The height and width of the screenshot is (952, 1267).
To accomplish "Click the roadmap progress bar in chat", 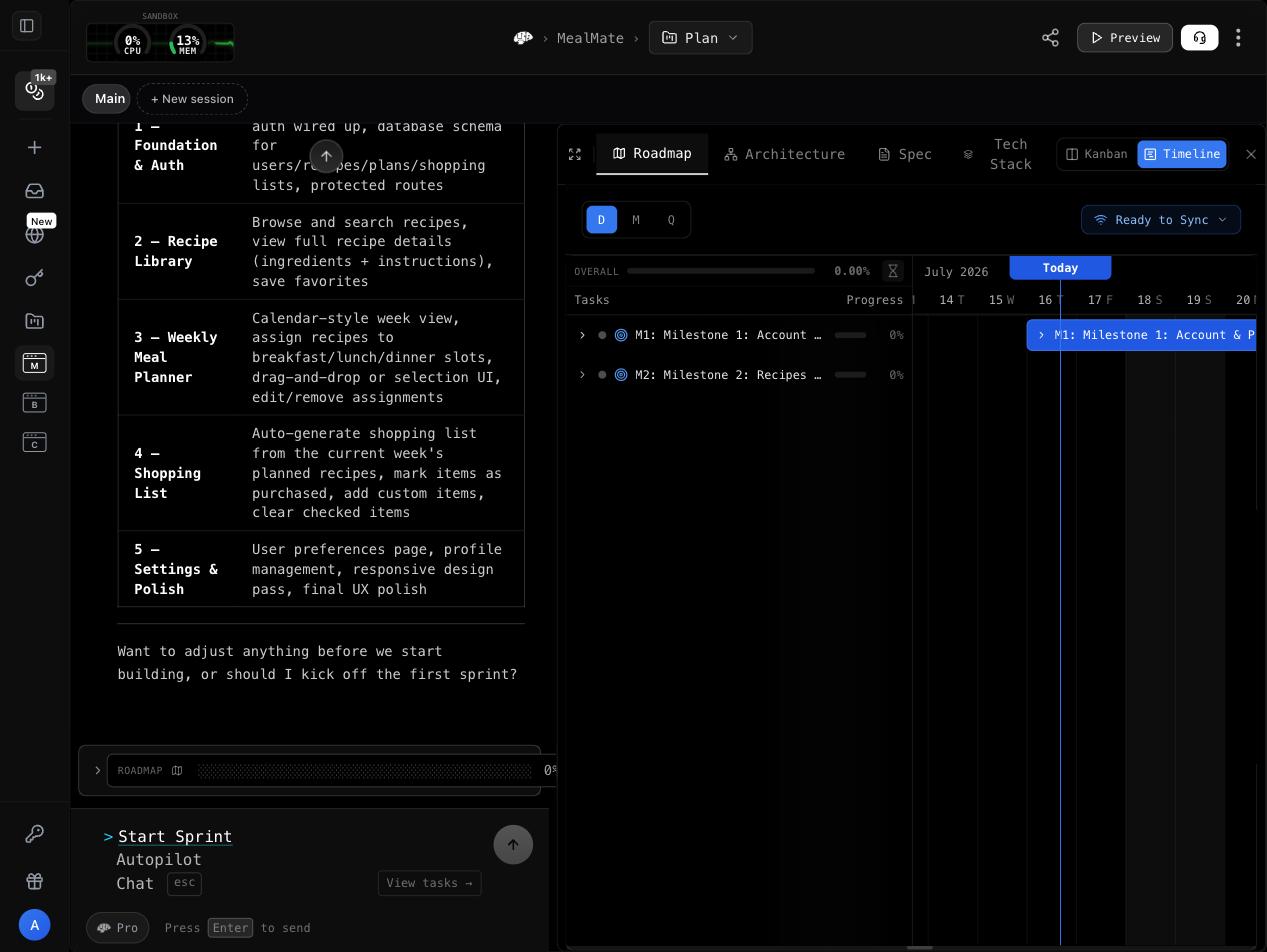I will (x=365, y=771).
